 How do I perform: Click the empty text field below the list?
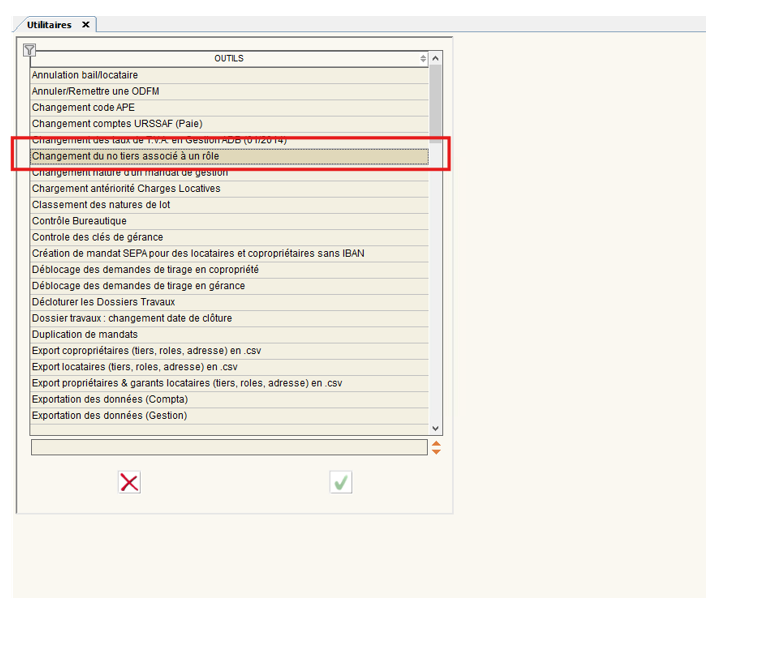[x=228, y=447]
